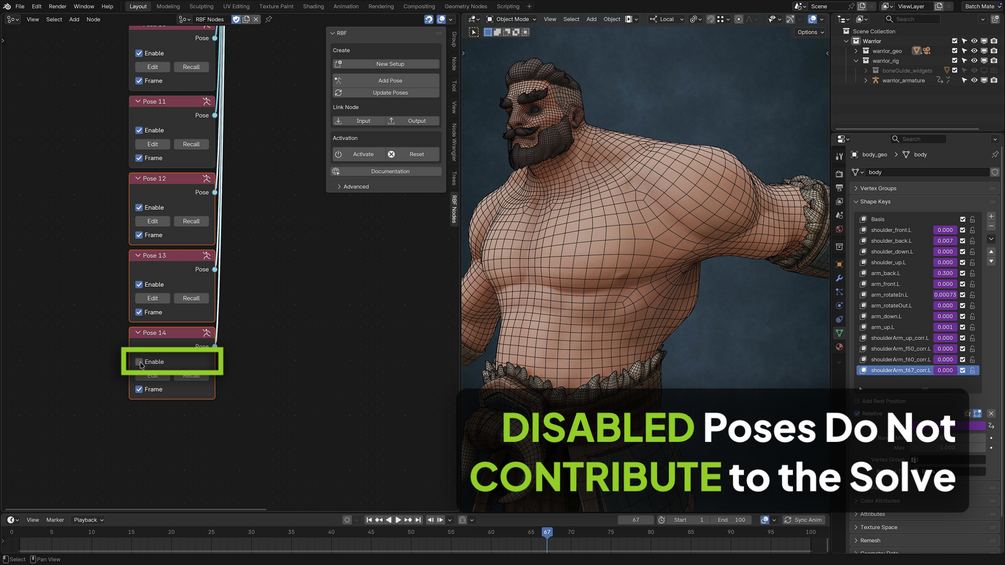Open the Modifiers wrench tab icon
The width and height of the screenshot is (1005, 565).
(x=839, y=278)
